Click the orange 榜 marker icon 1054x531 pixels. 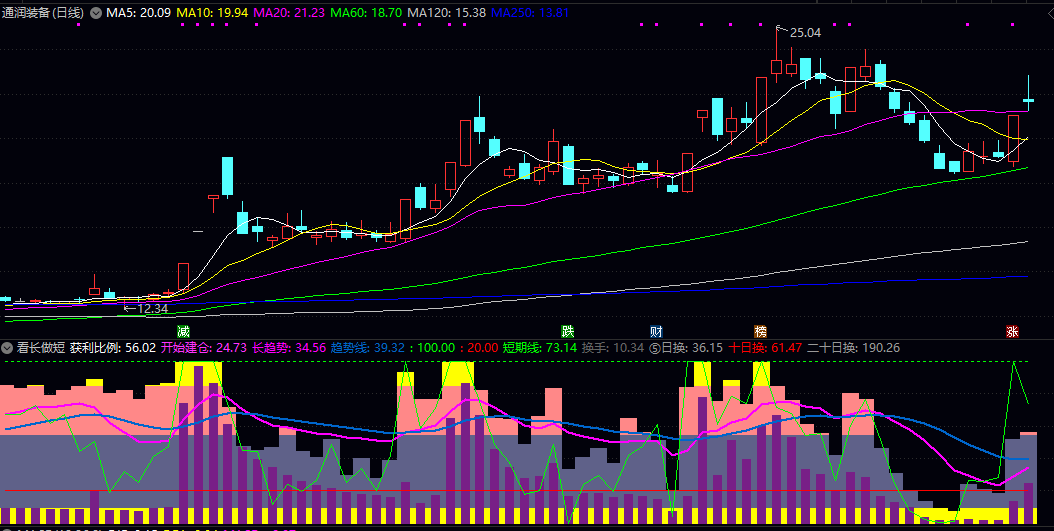click(x=760, y=331)
